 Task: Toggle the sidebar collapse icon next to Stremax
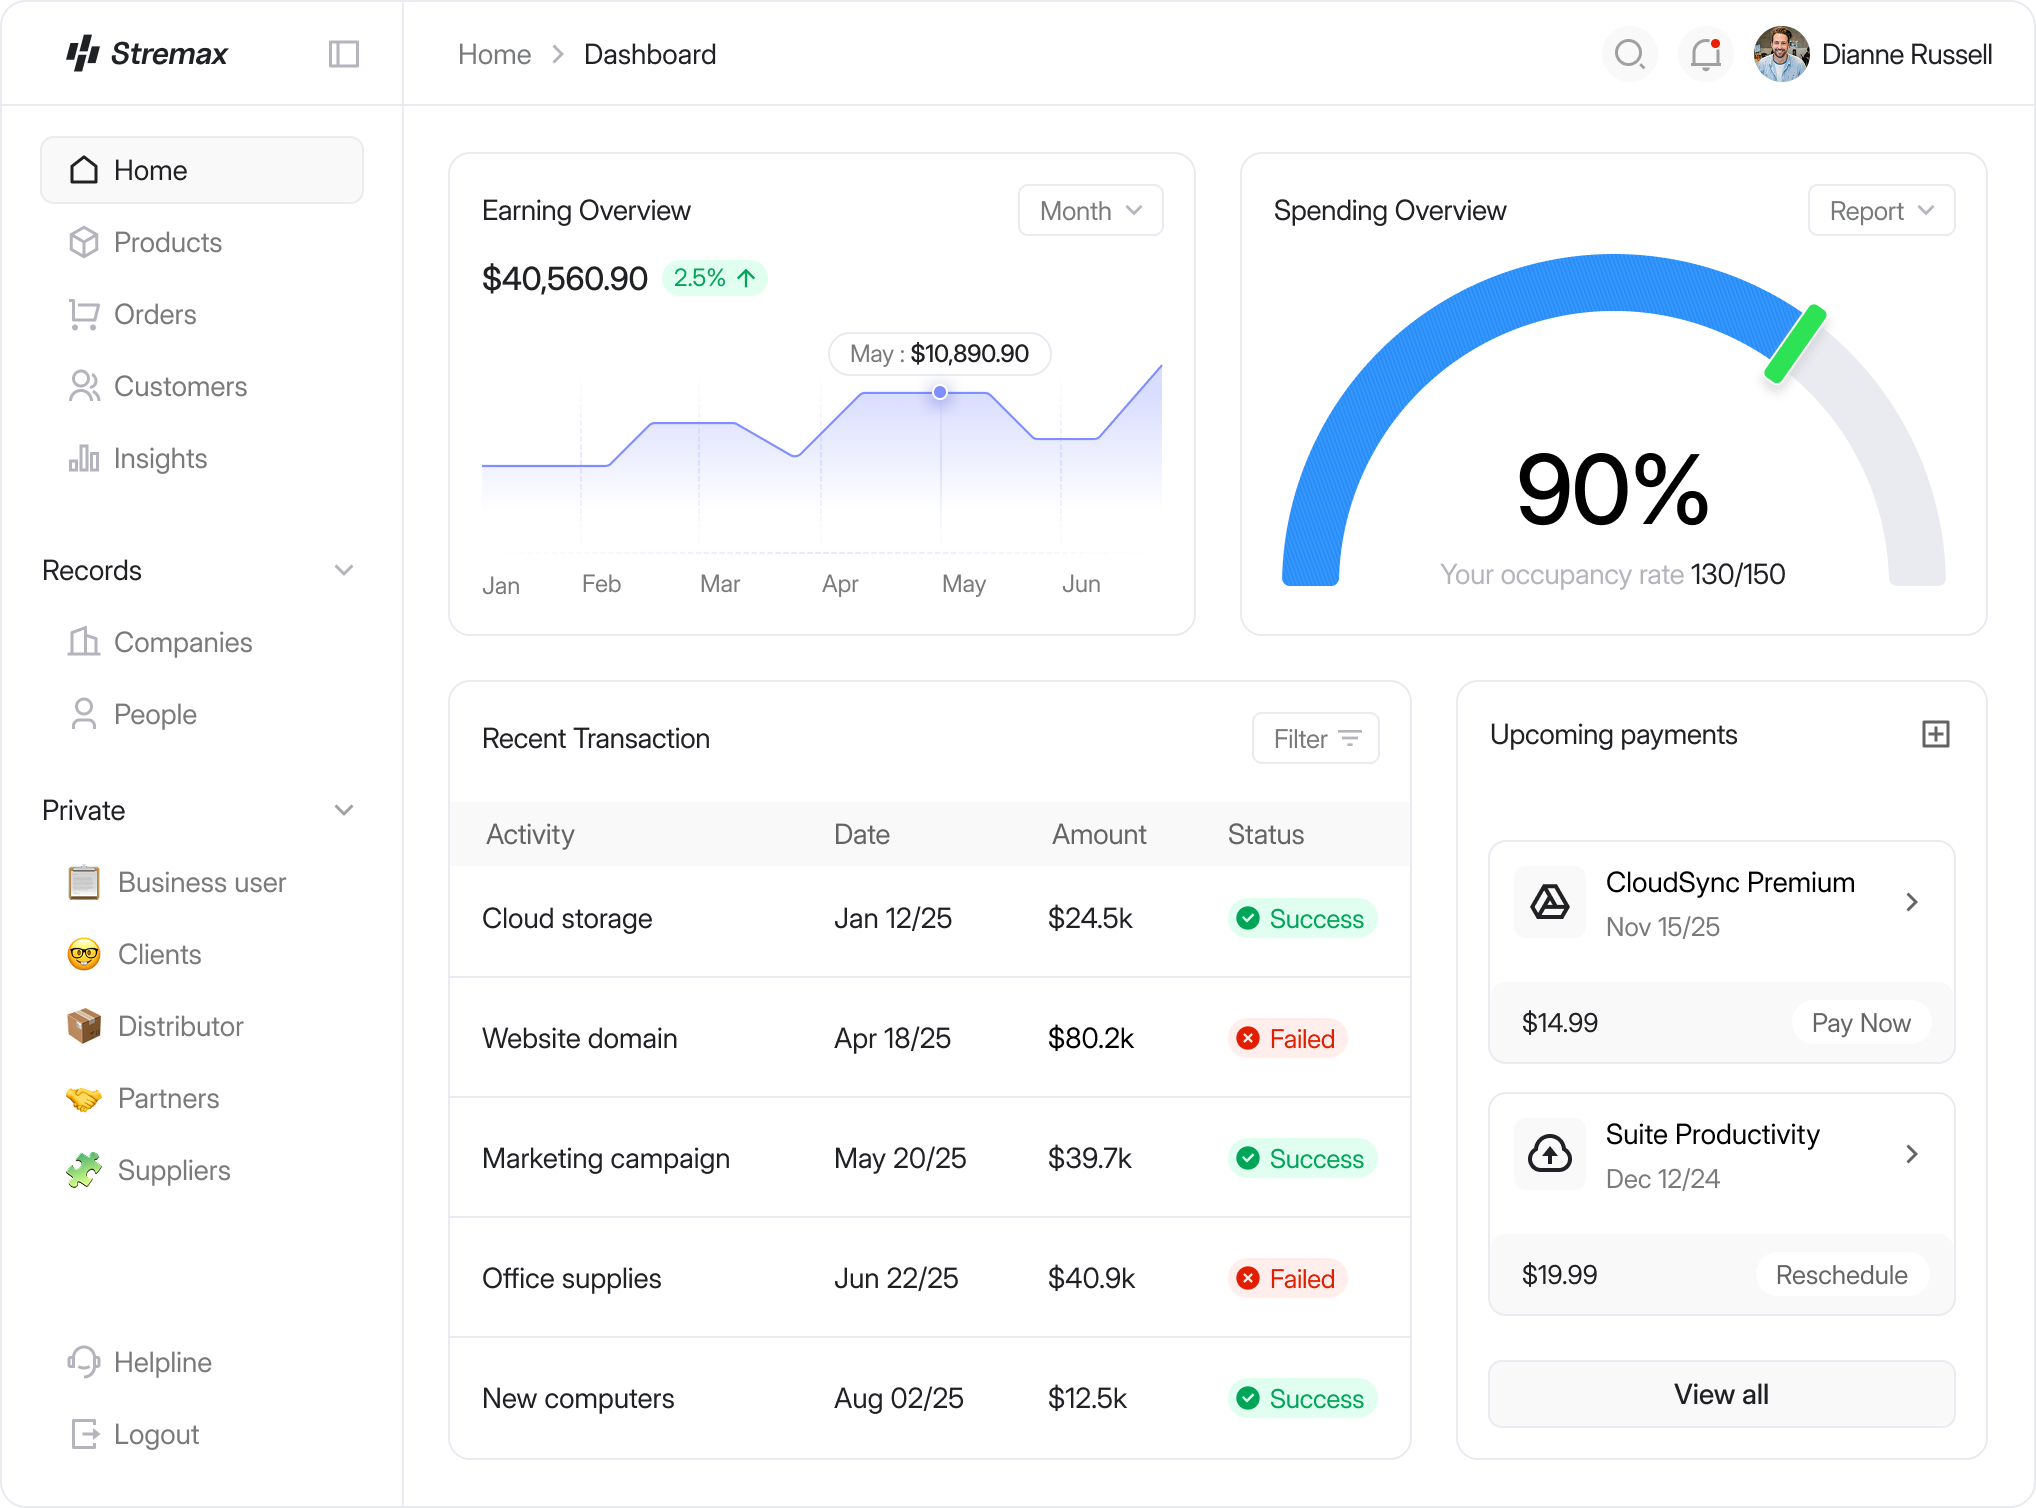coord(343,54)
